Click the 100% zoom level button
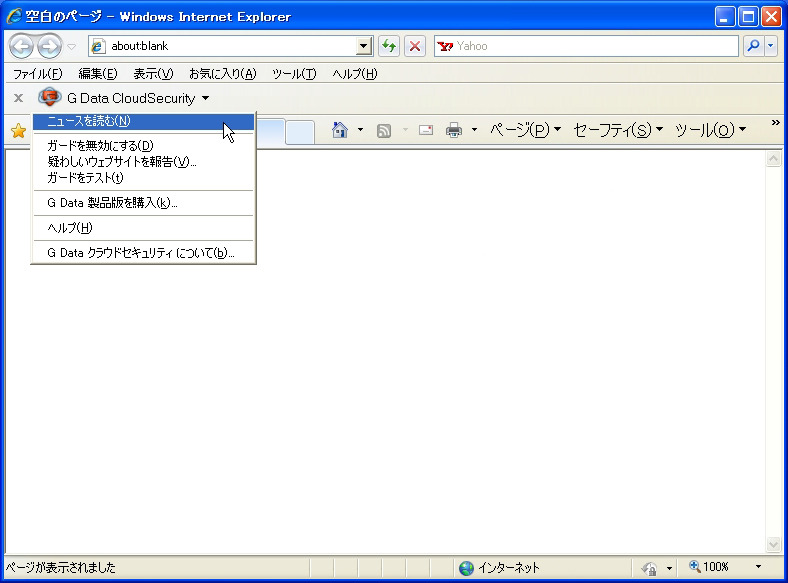788x583 pixels. [x=709, y=567]
